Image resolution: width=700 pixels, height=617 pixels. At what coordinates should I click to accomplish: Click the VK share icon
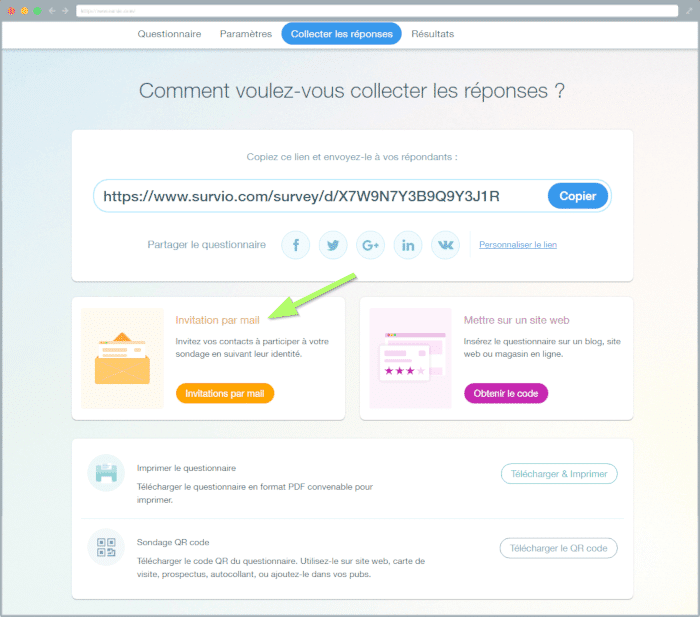click(445, 245)
